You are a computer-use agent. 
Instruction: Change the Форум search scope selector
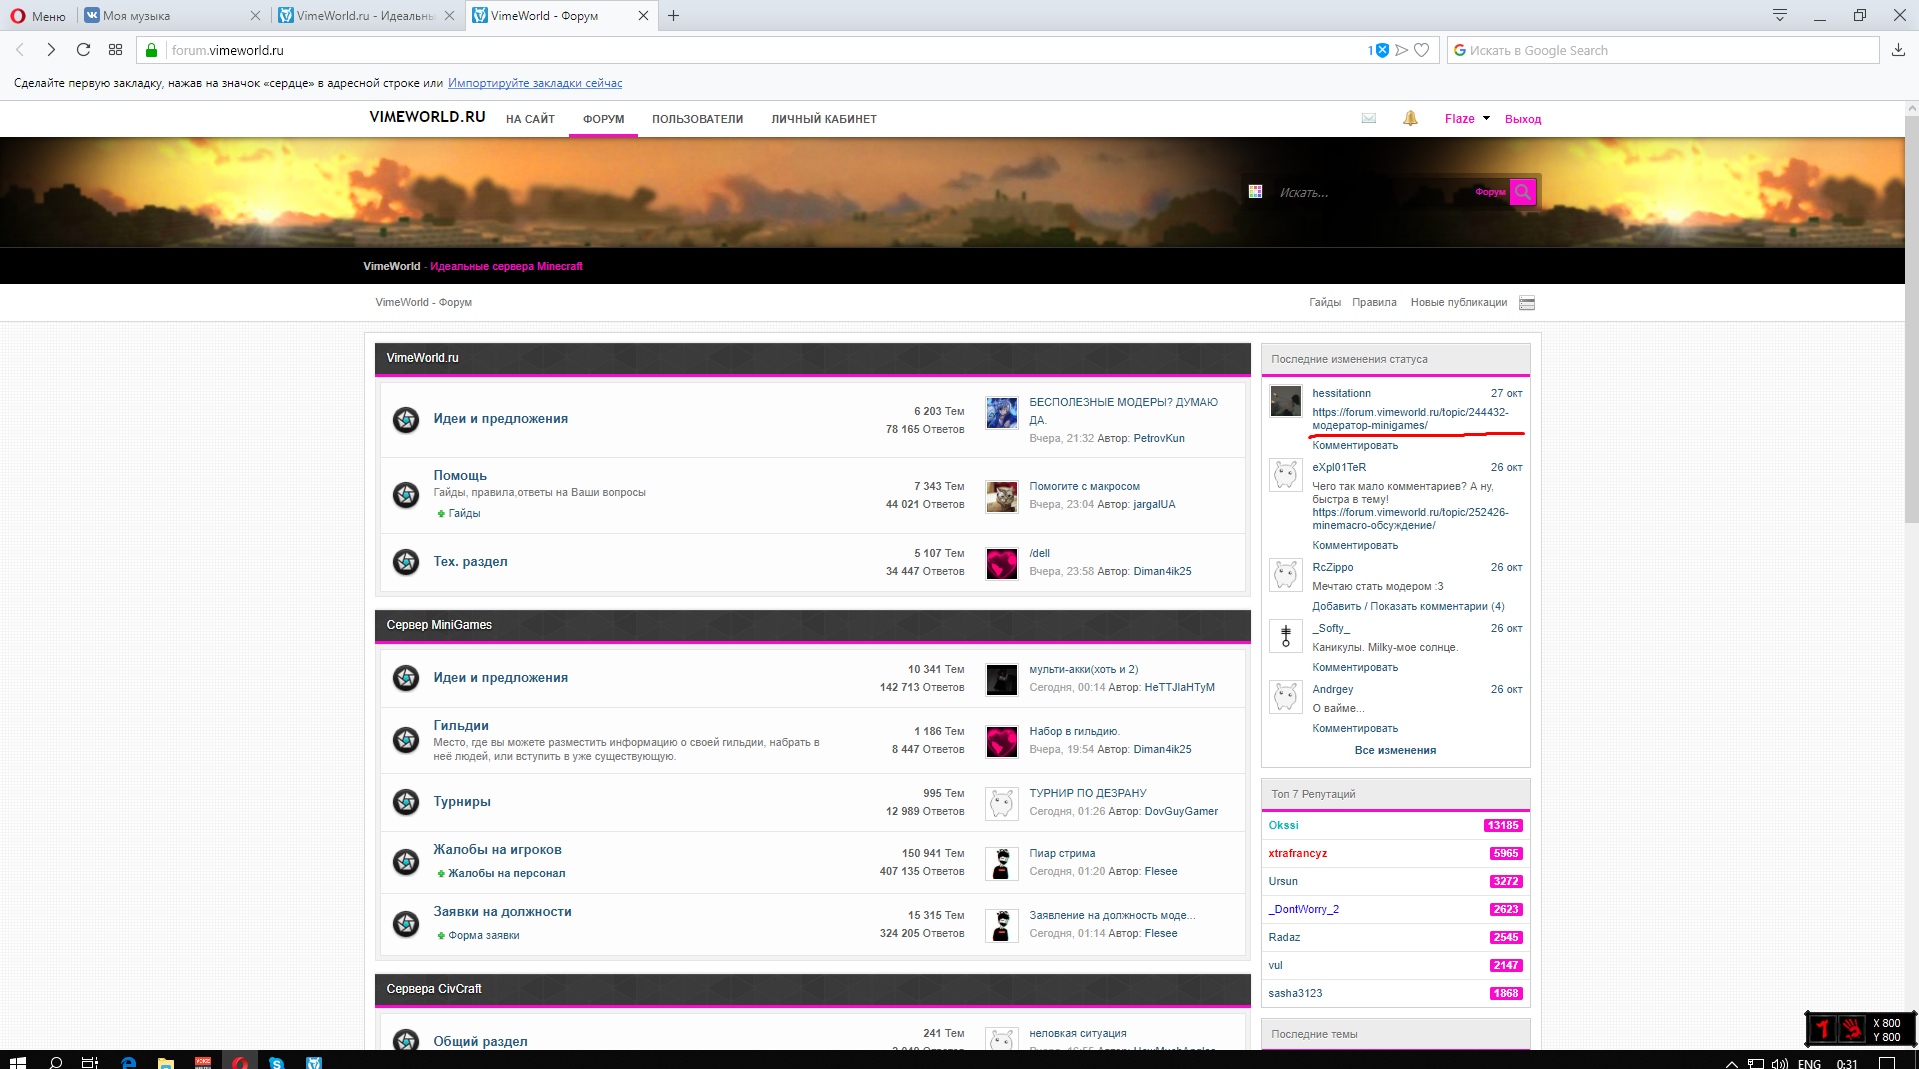[x=1490, y=192]
